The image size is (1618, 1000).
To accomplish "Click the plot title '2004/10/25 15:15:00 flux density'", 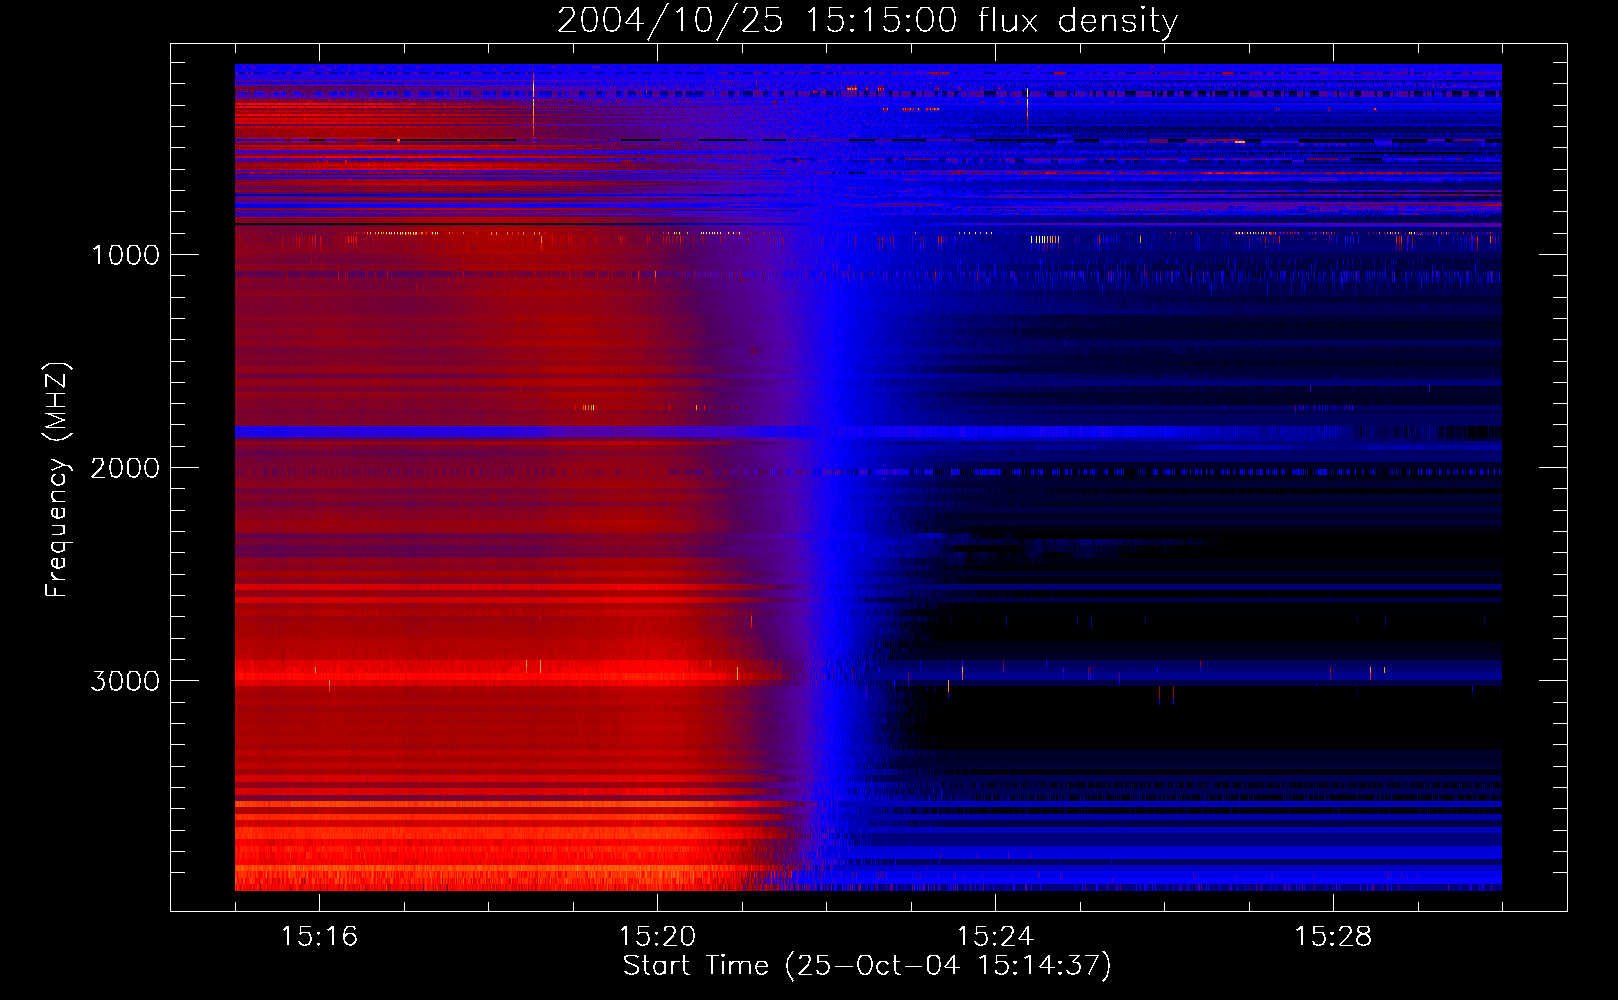I will point(867,21).
